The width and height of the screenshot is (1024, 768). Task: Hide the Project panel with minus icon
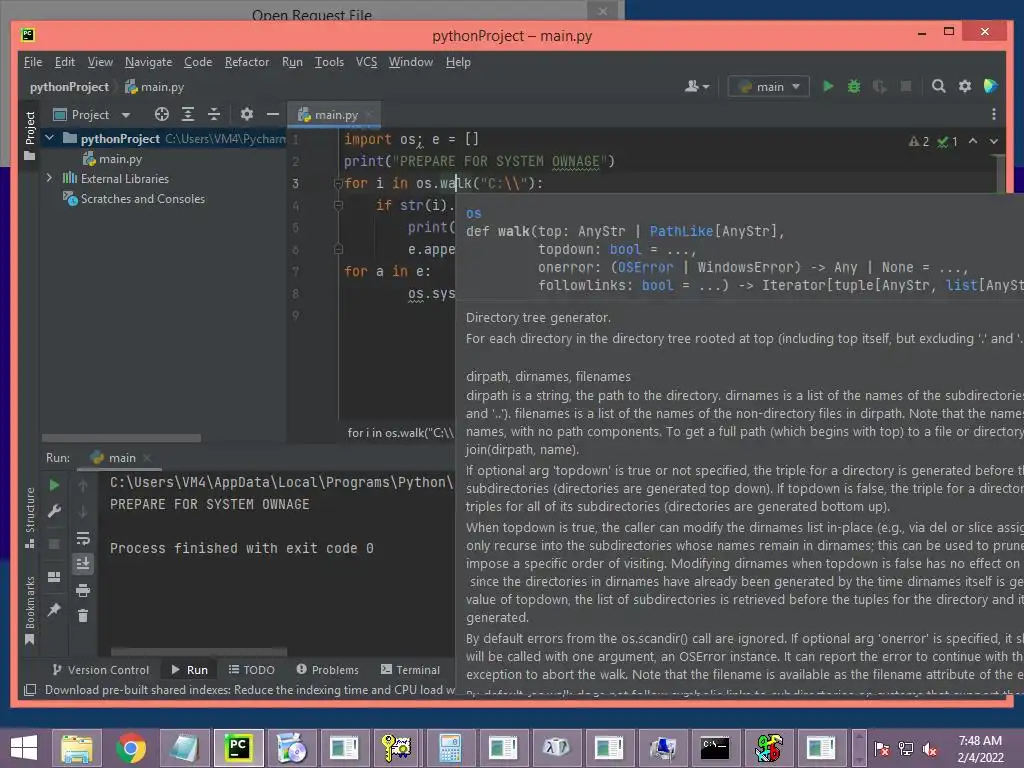pos(272,114)
